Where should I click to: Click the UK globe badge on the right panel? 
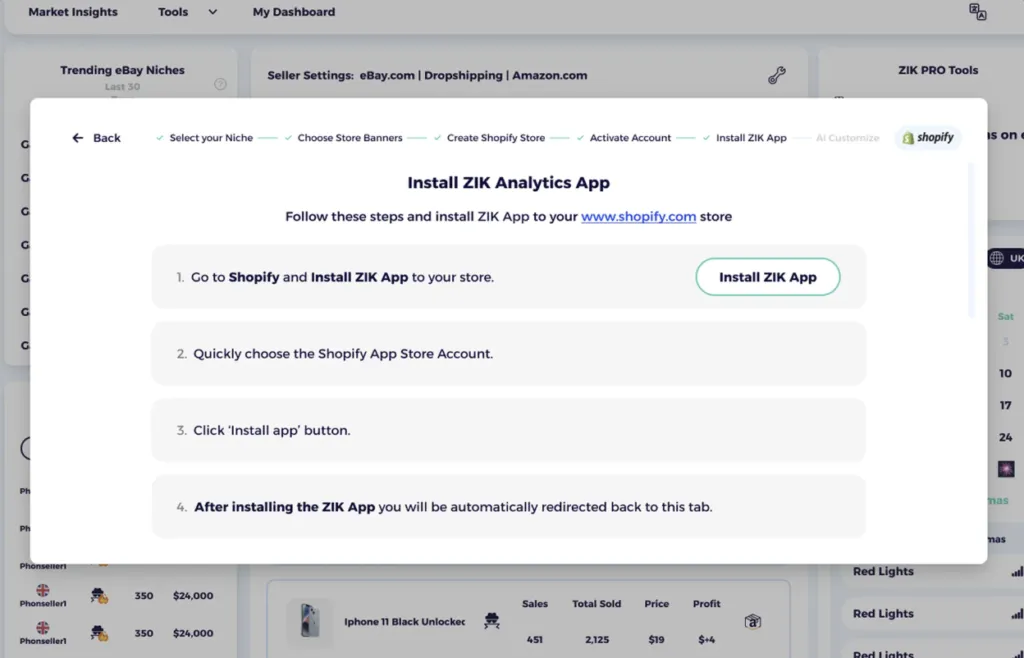tap(1003, 258)
